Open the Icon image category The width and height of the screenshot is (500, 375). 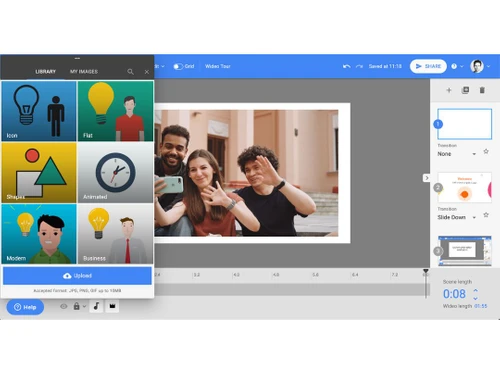39,111
